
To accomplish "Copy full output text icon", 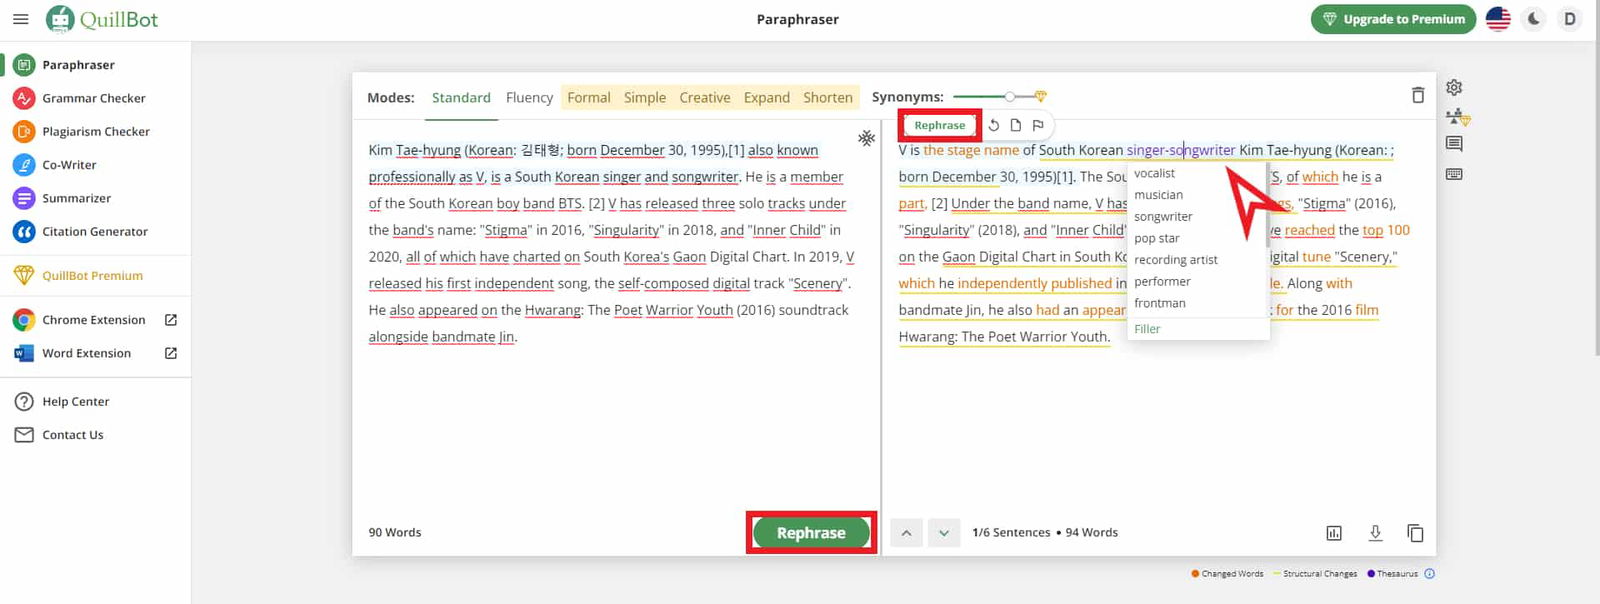I will tap(1415, 533).
